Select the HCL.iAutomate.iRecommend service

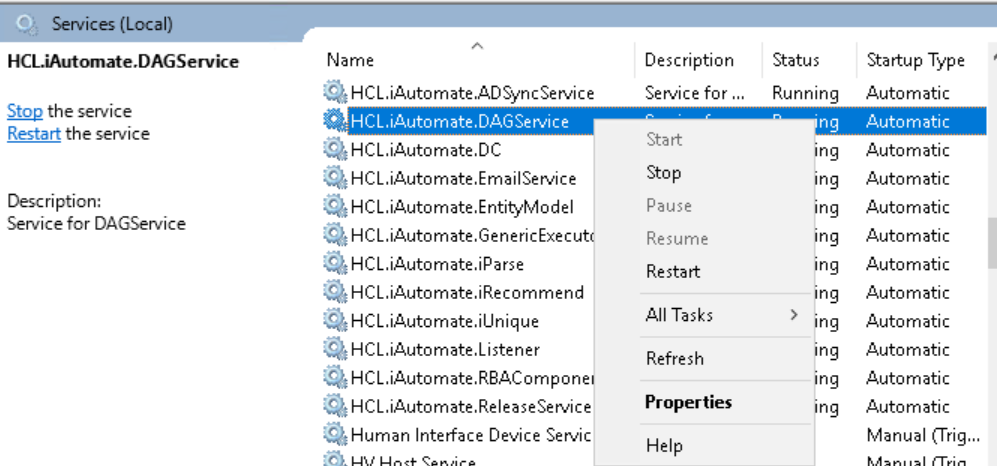467,292
